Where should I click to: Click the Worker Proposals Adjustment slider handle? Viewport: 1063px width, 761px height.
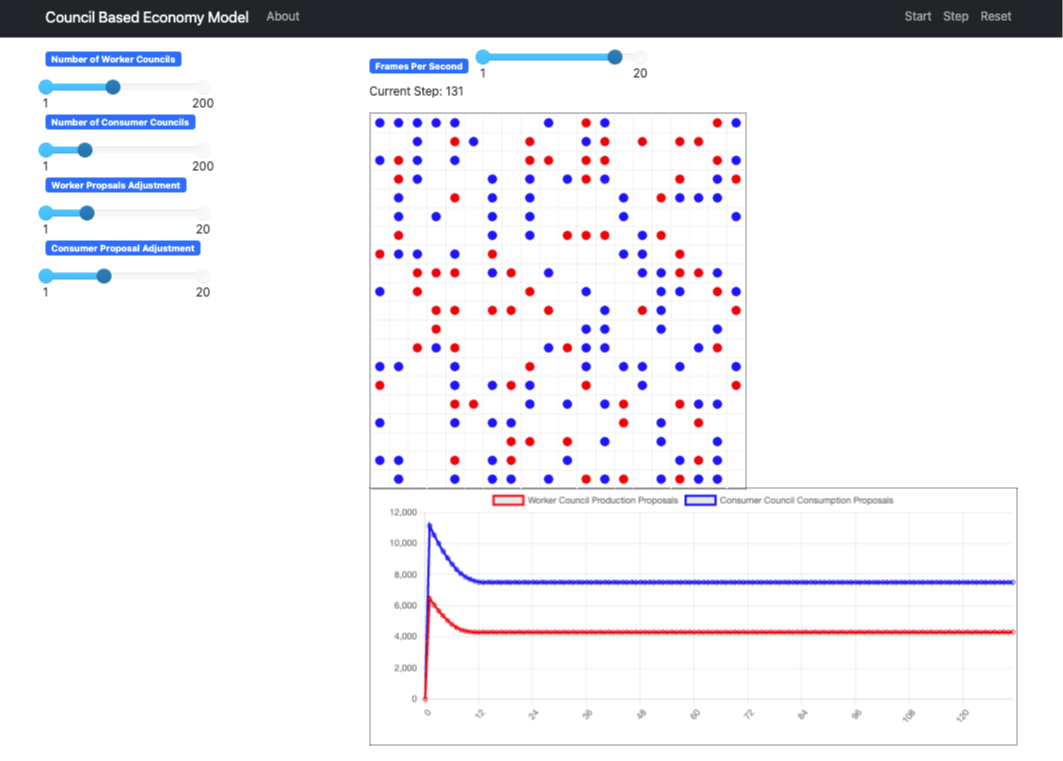[x=87, y=213]
